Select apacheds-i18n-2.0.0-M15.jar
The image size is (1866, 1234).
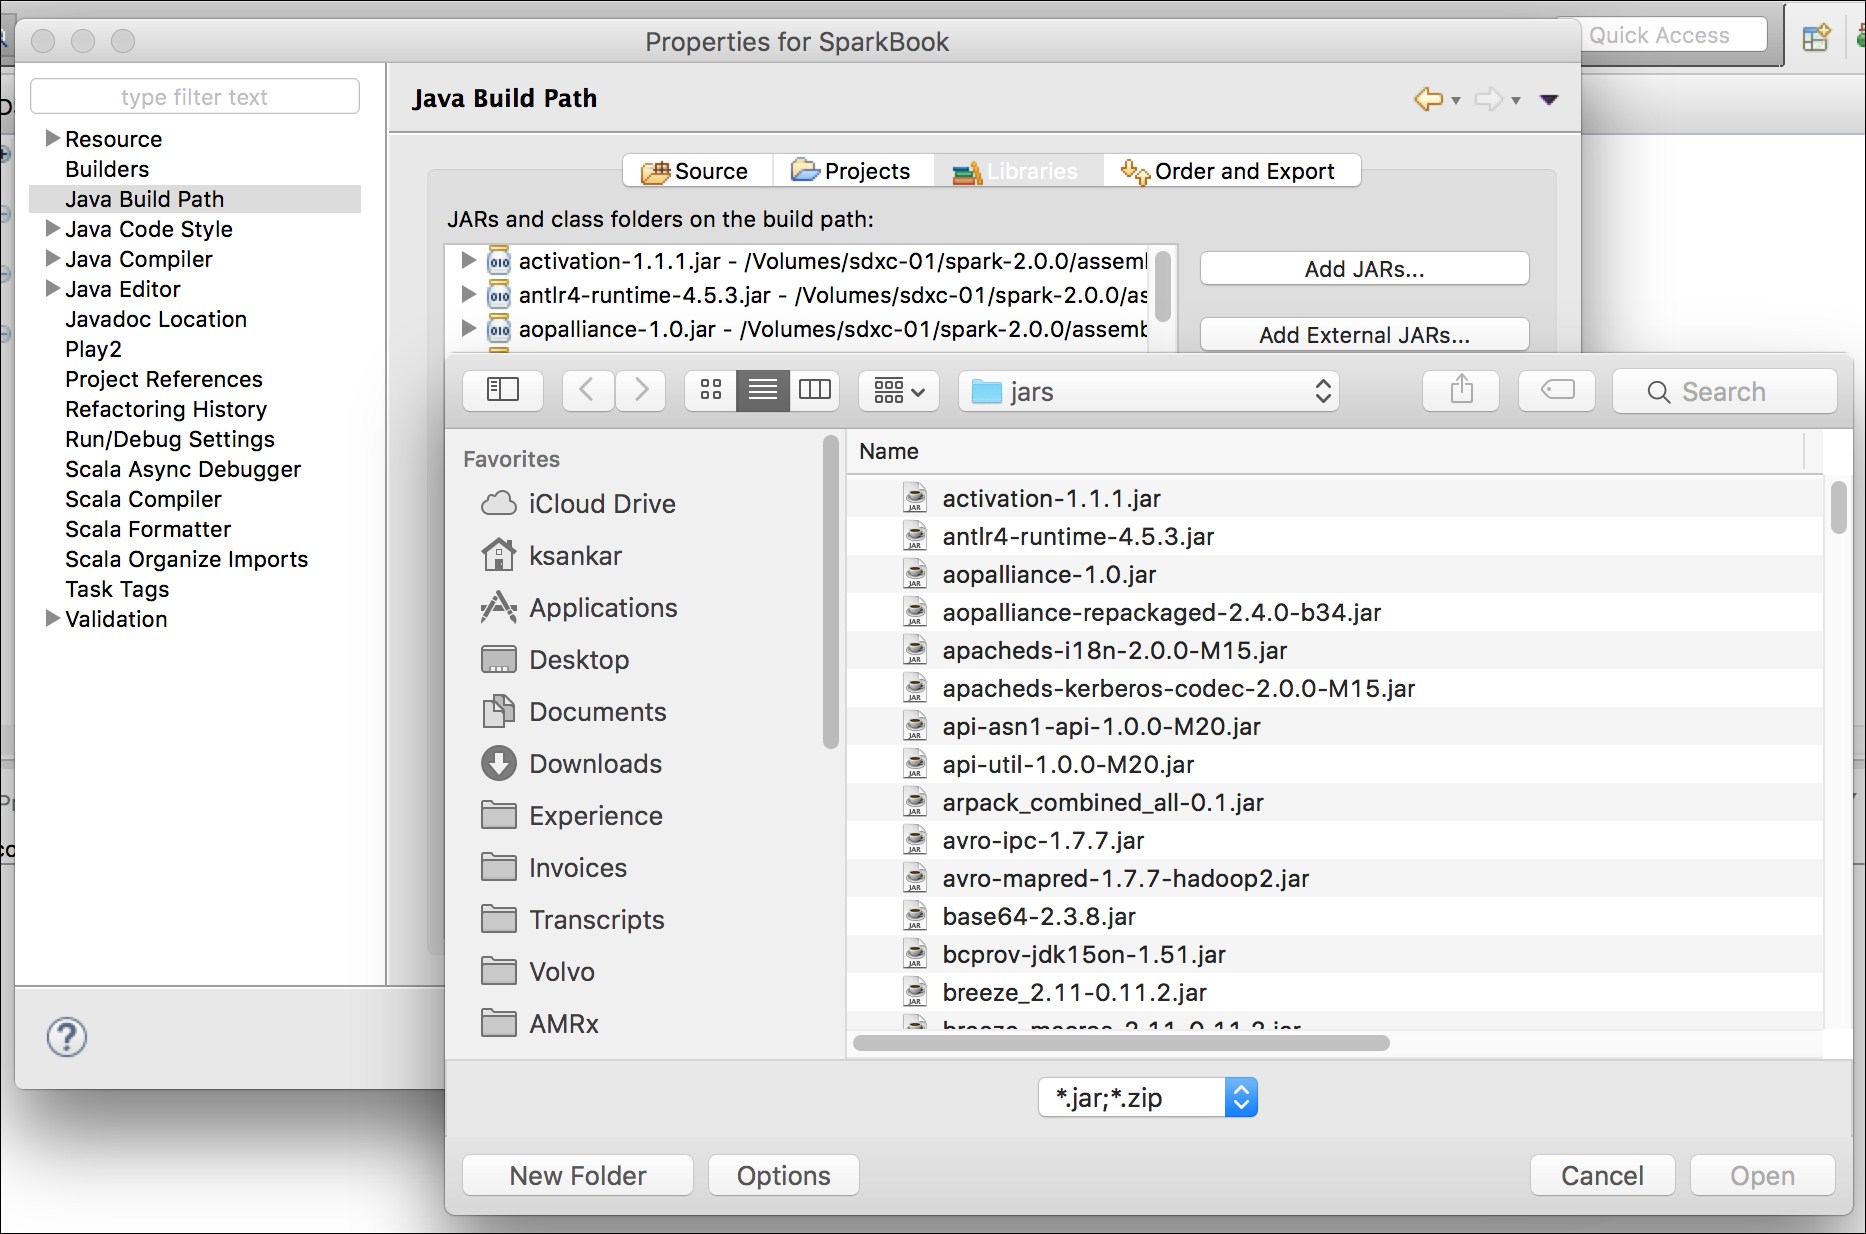point(1335,650)
